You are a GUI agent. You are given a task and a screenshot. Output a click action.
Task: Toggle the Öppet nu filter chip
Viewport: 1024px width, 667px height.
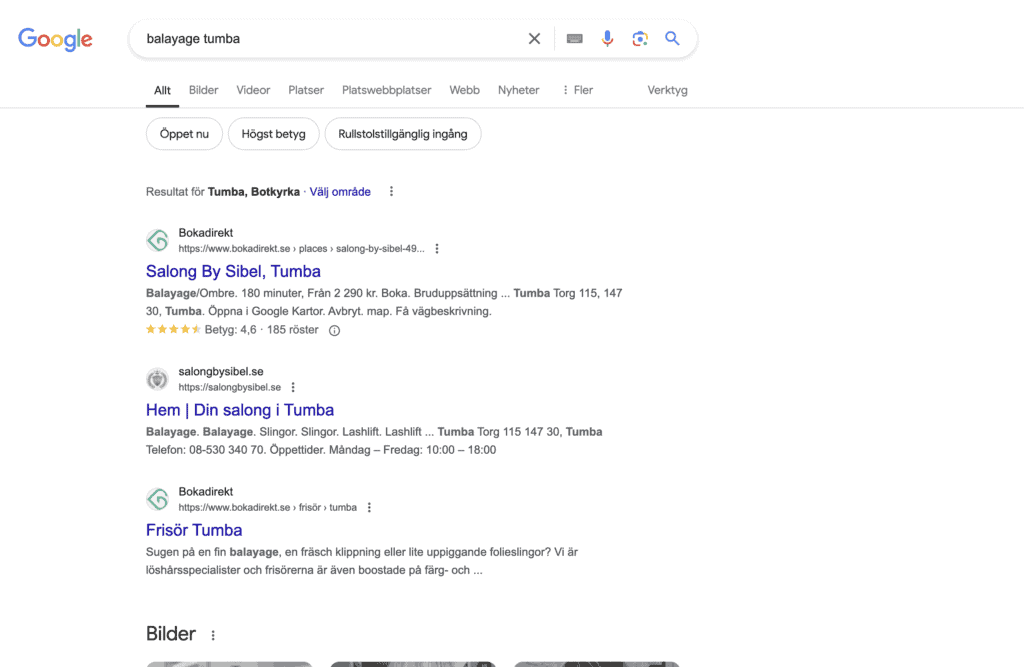coord(184,134)
